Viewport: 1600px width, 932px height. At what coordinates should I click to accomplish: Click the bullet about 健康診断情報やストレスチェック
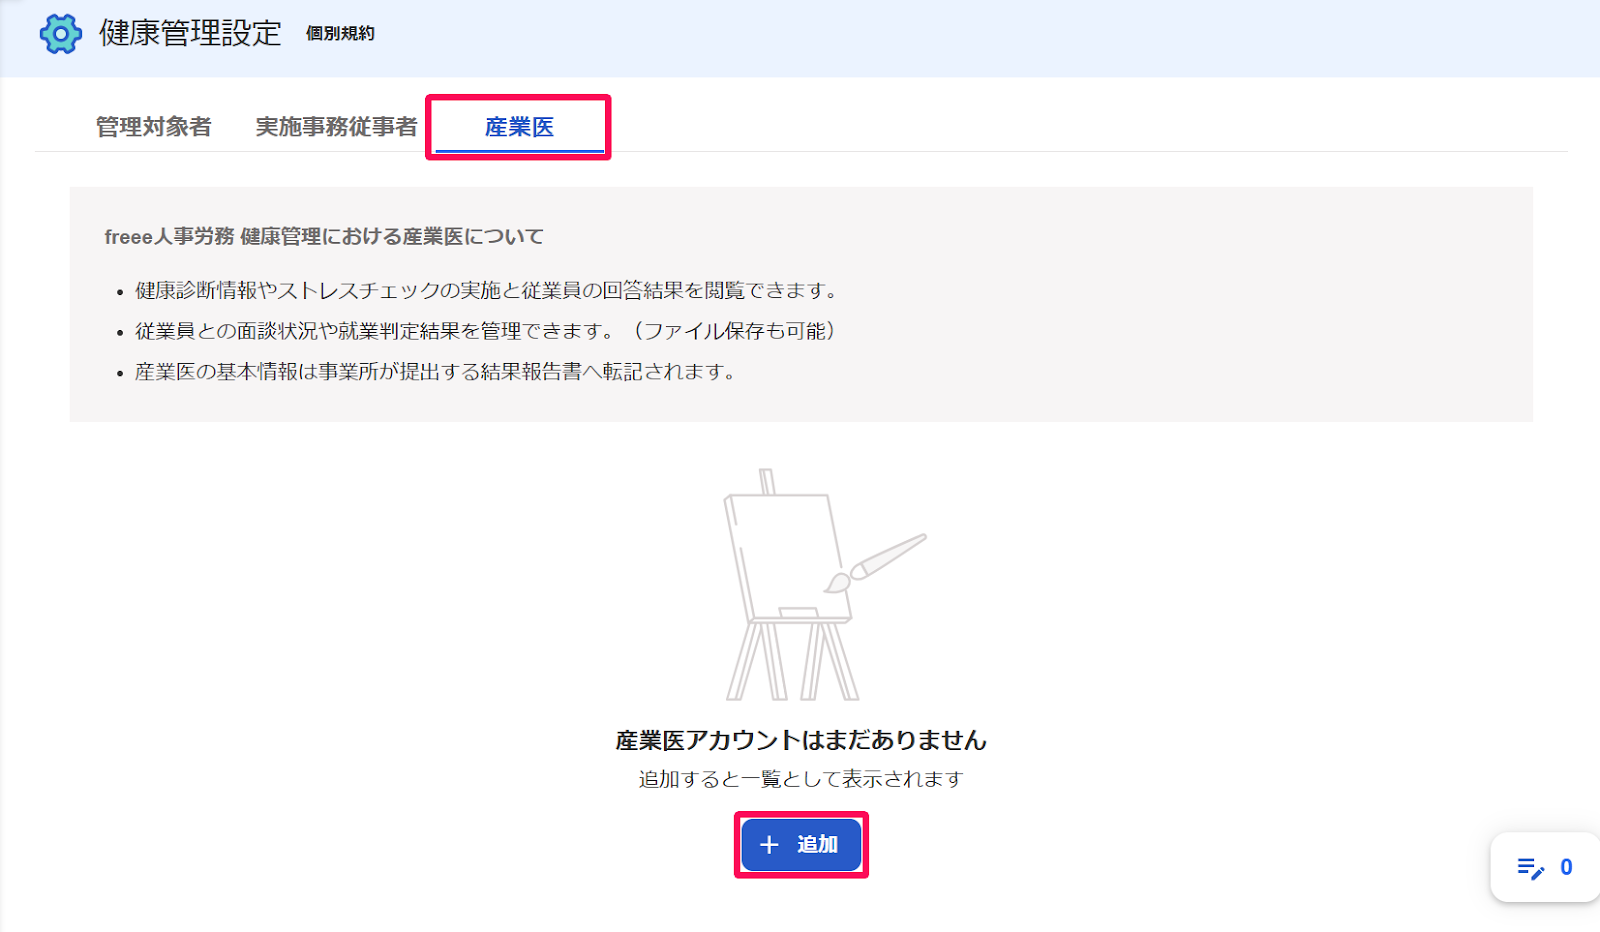486,291
